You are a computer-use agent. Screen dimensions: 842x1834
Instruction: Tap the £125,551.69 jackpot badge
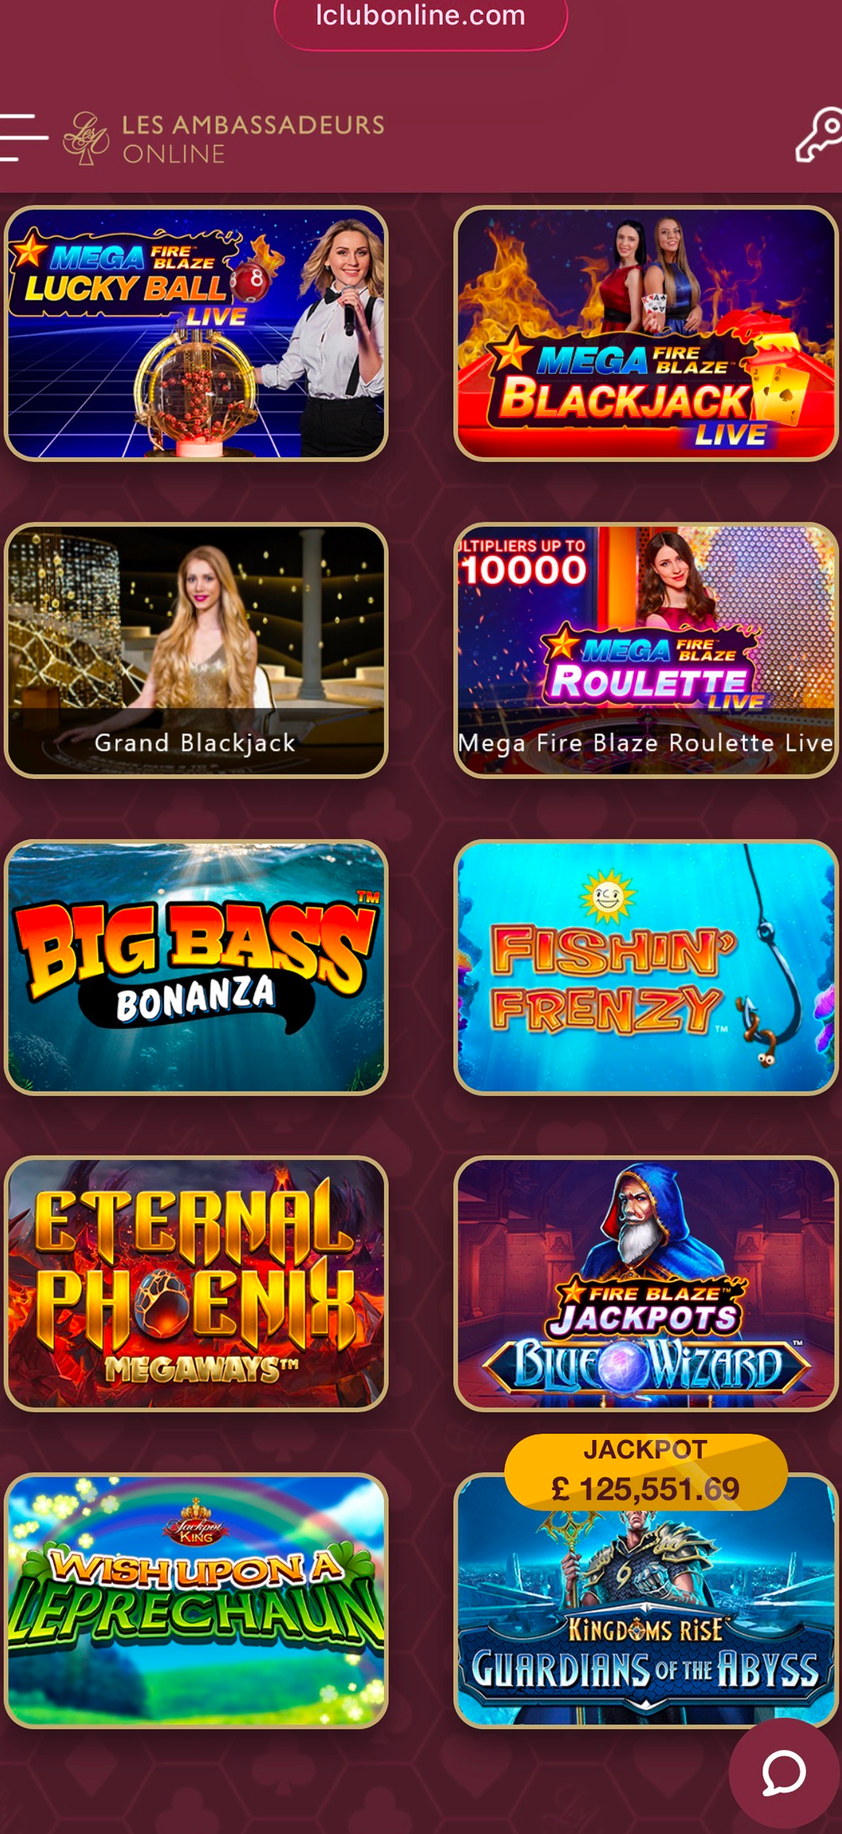pyautogui.click(x=646, y=1472)
